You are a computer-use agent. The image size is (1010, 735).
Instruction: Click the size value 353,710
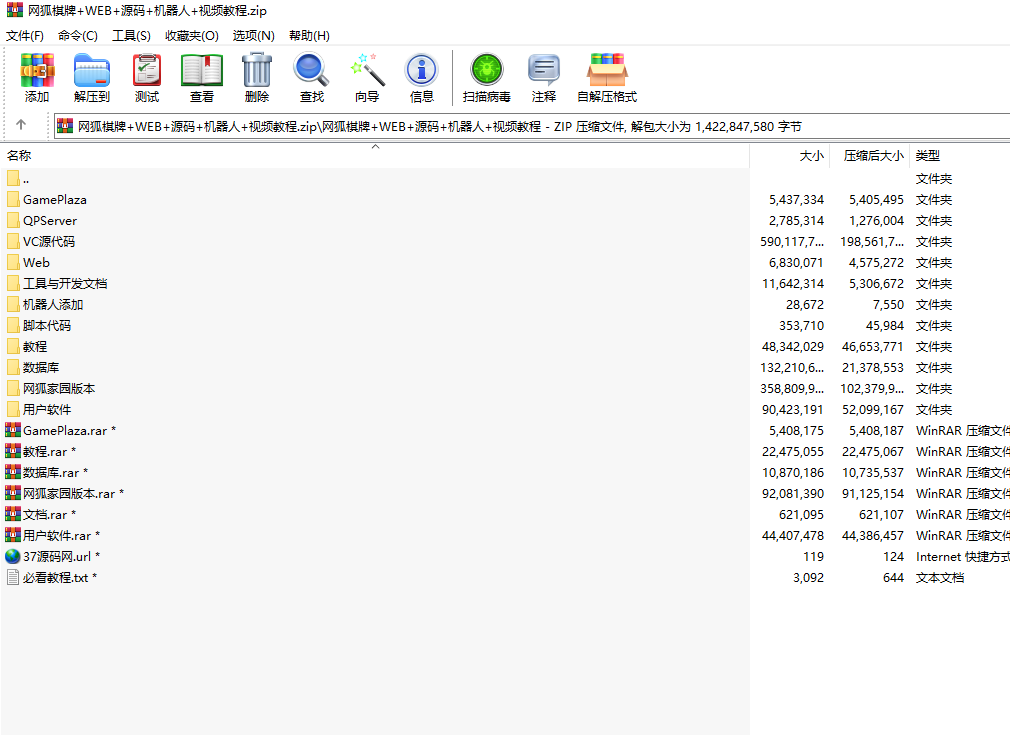pos(801,325)
